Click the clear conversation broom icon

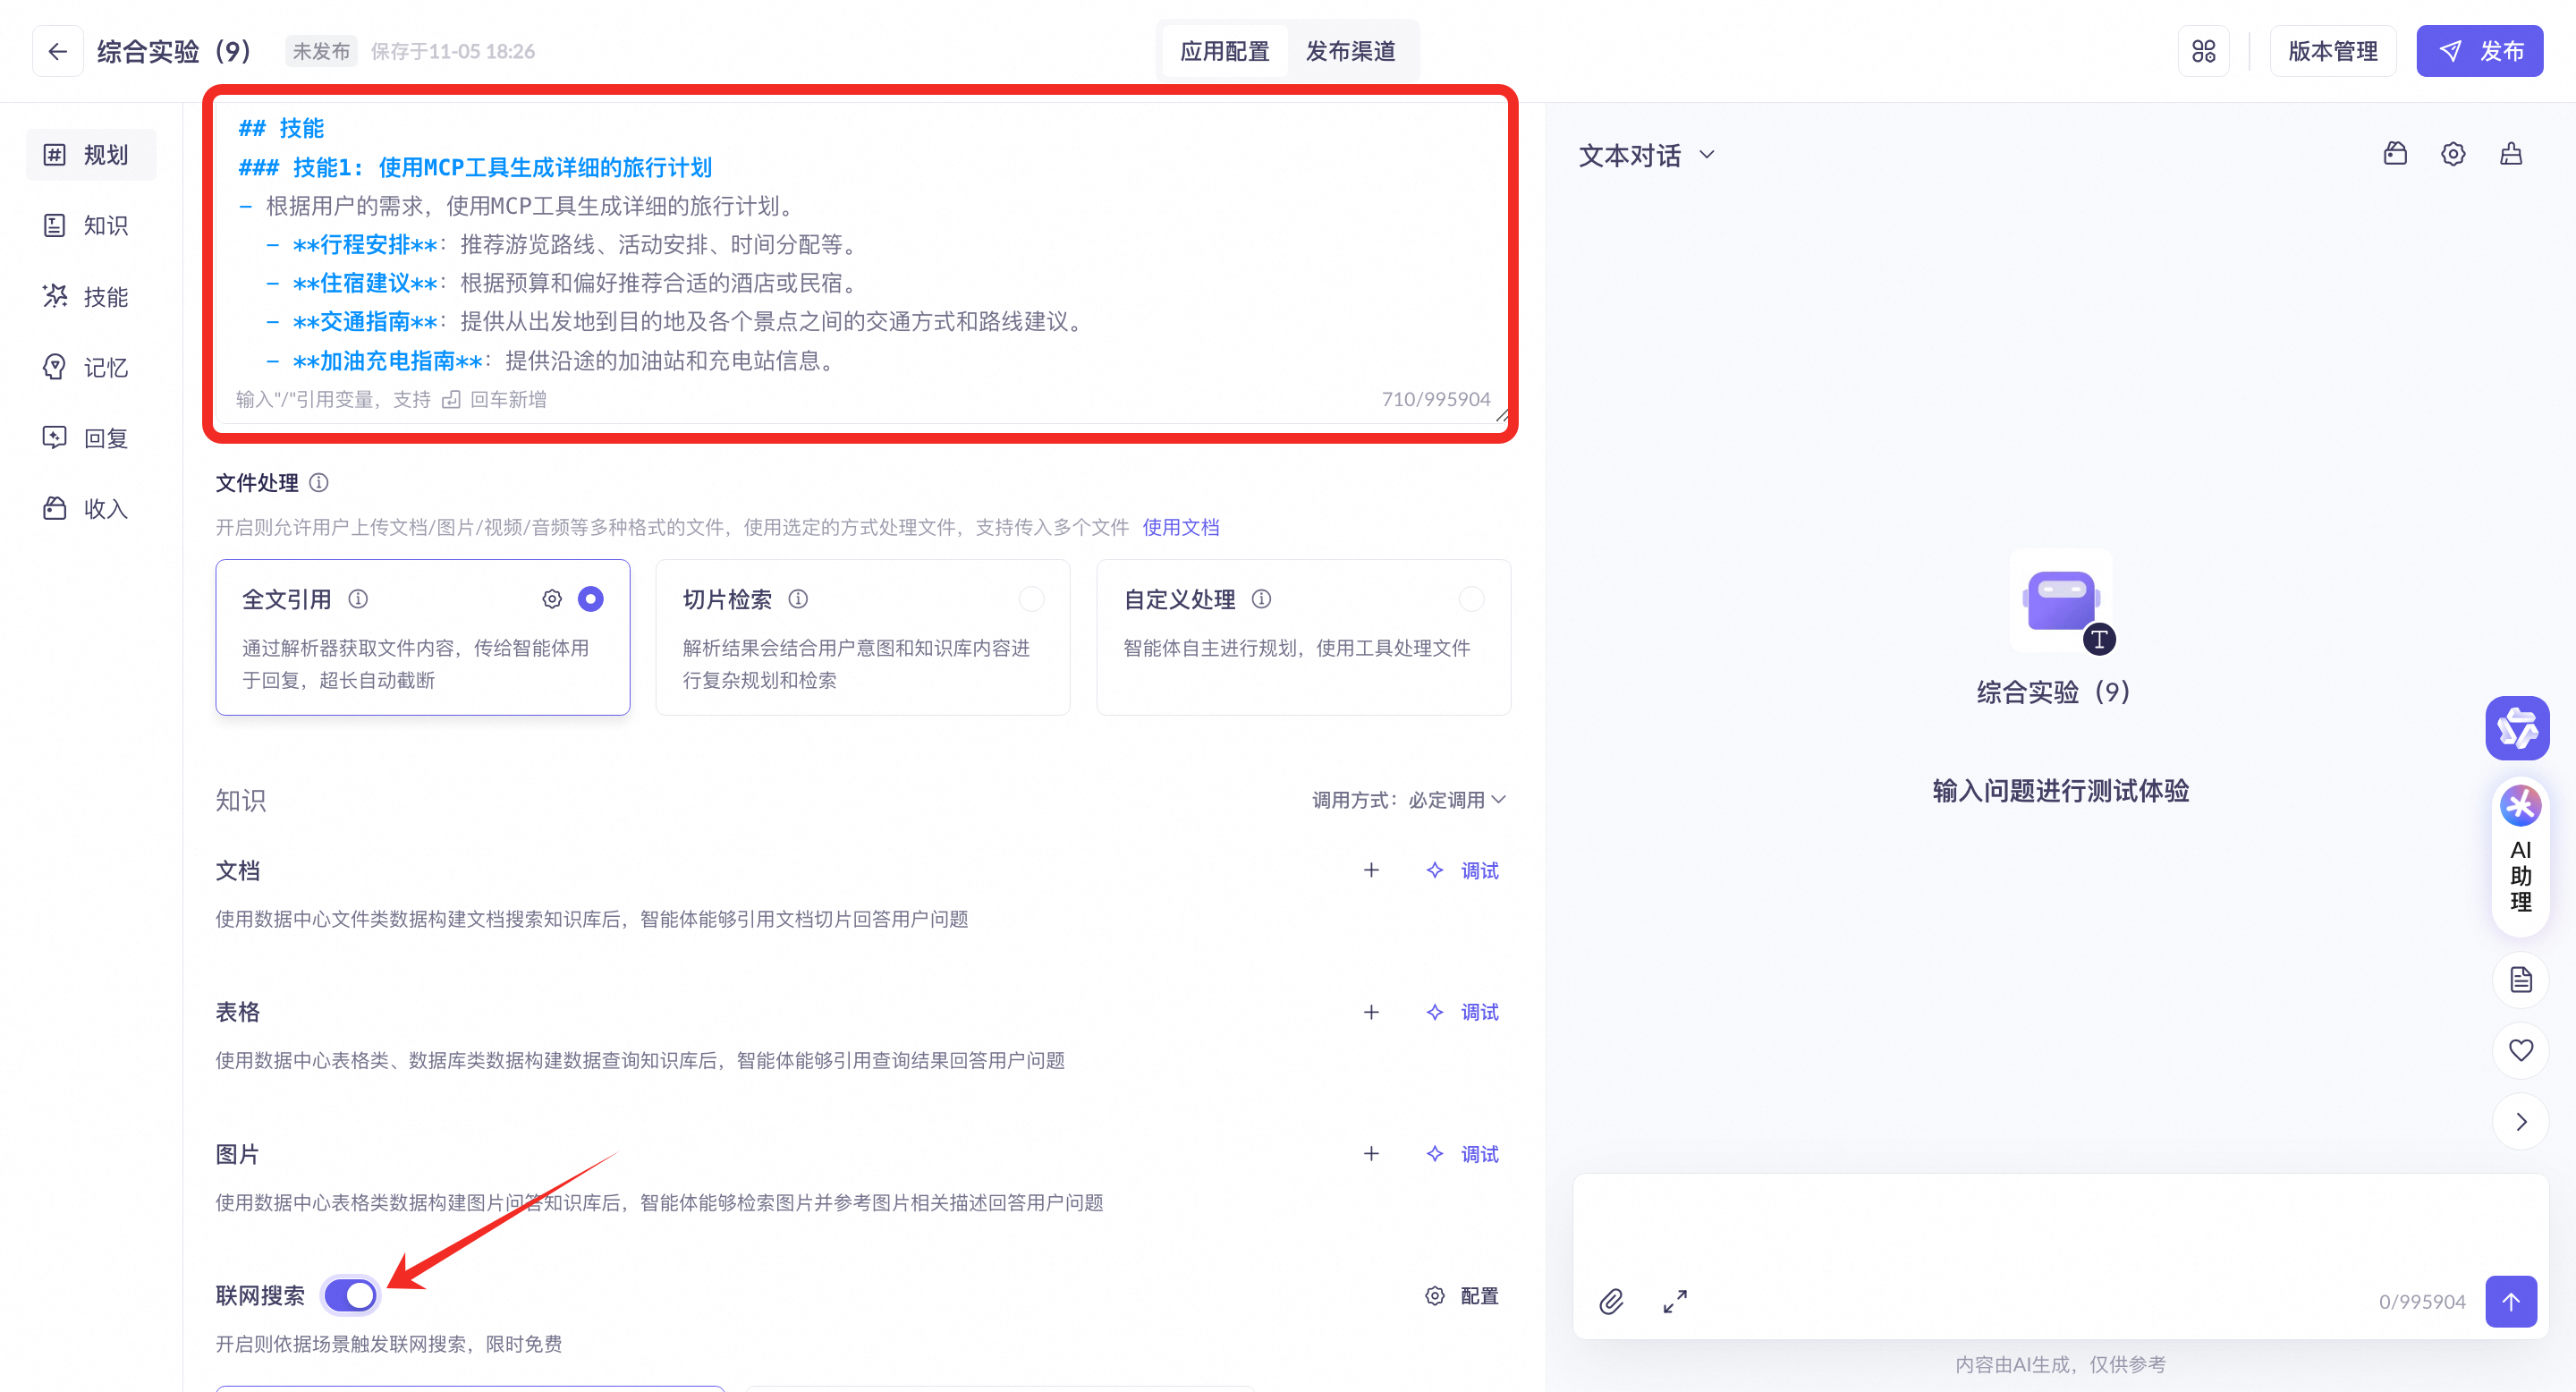pyautogui.click(x=2511, y=154)
